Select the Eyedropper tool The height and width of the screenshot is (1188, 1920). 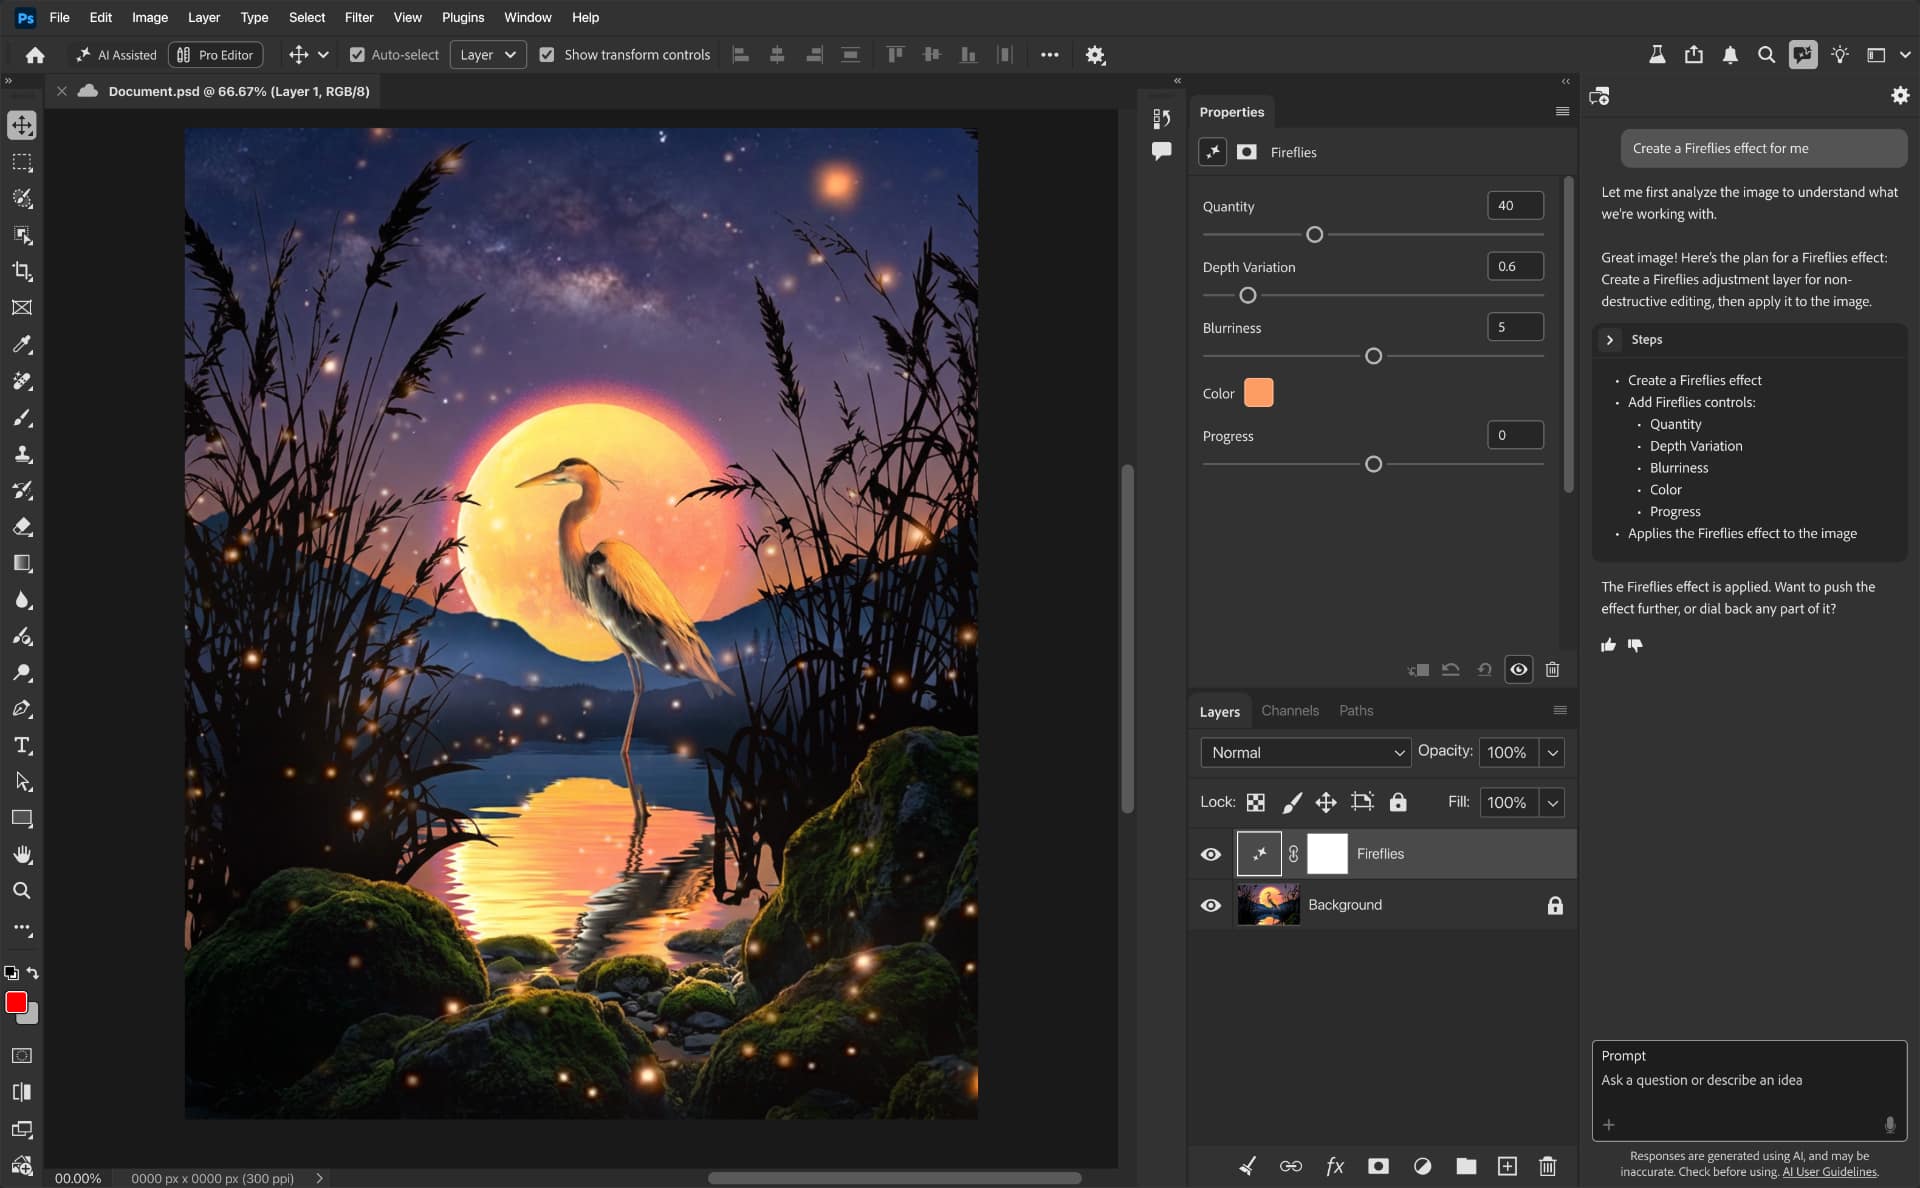tap(22, 344)
